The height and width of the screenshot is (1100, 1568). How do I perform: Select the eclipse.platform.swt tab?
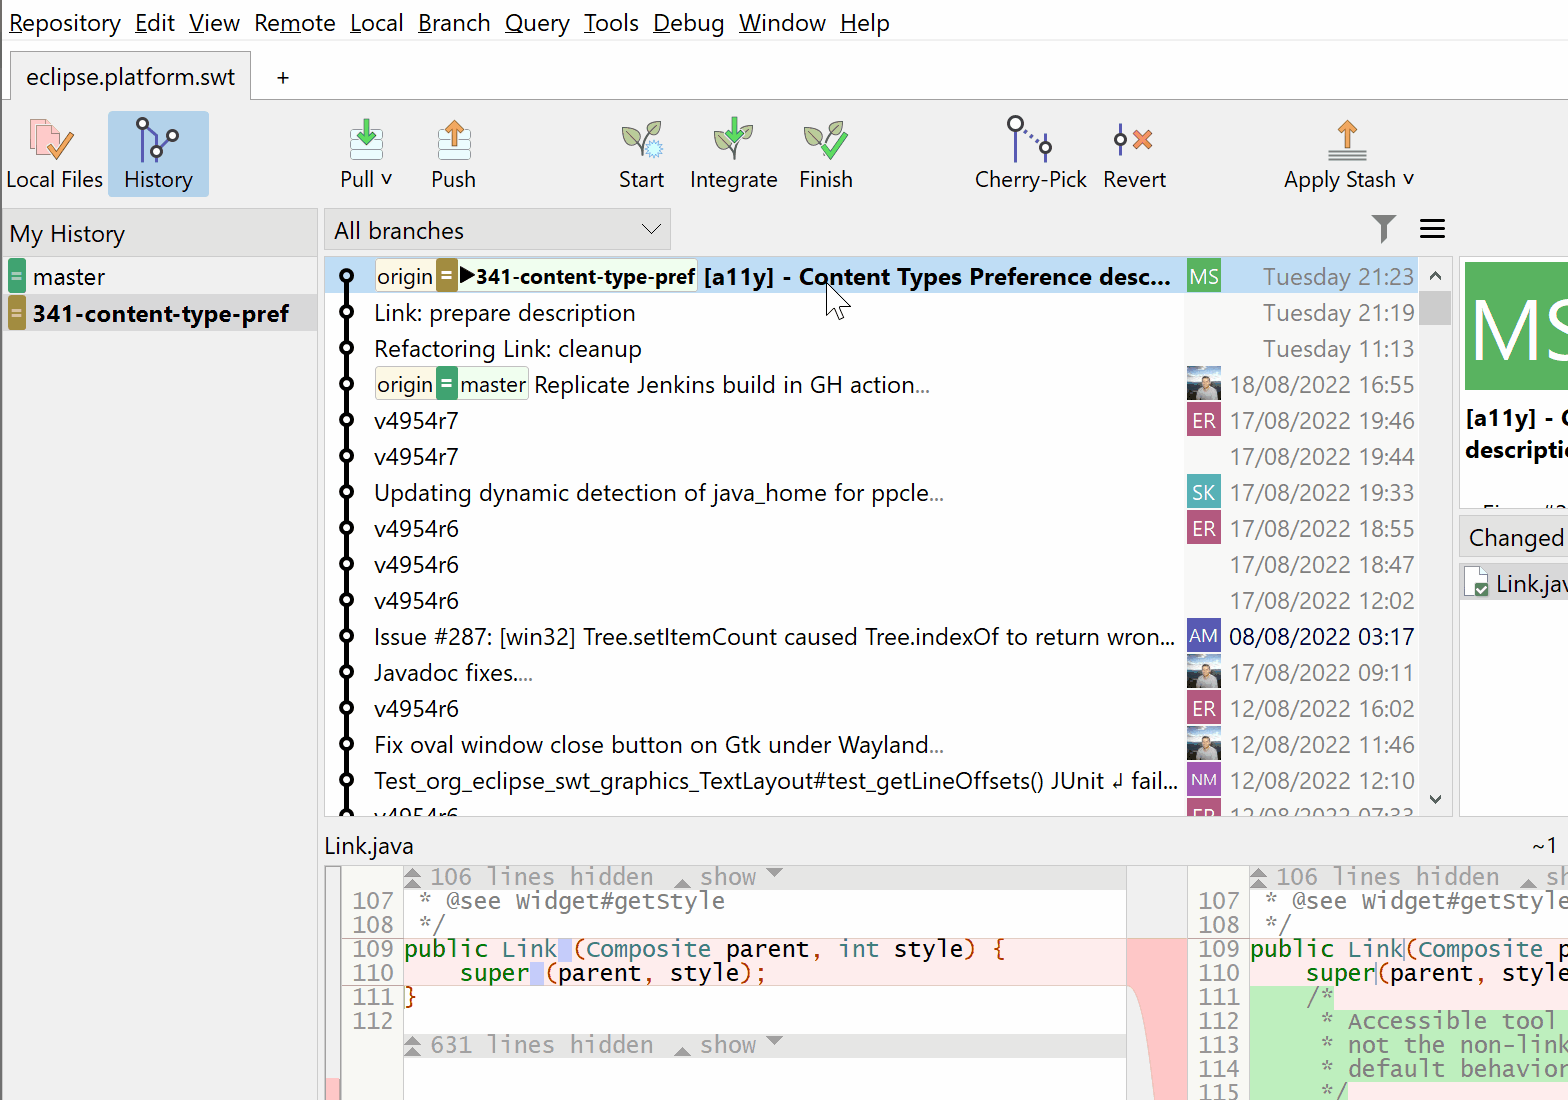point(130,77)
